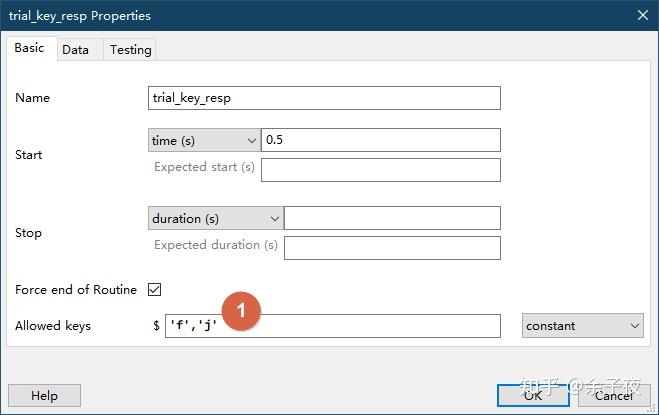Screen dimensions: 659x415
Task: Click the Expected duration (s) field
Action: (392, 247)
